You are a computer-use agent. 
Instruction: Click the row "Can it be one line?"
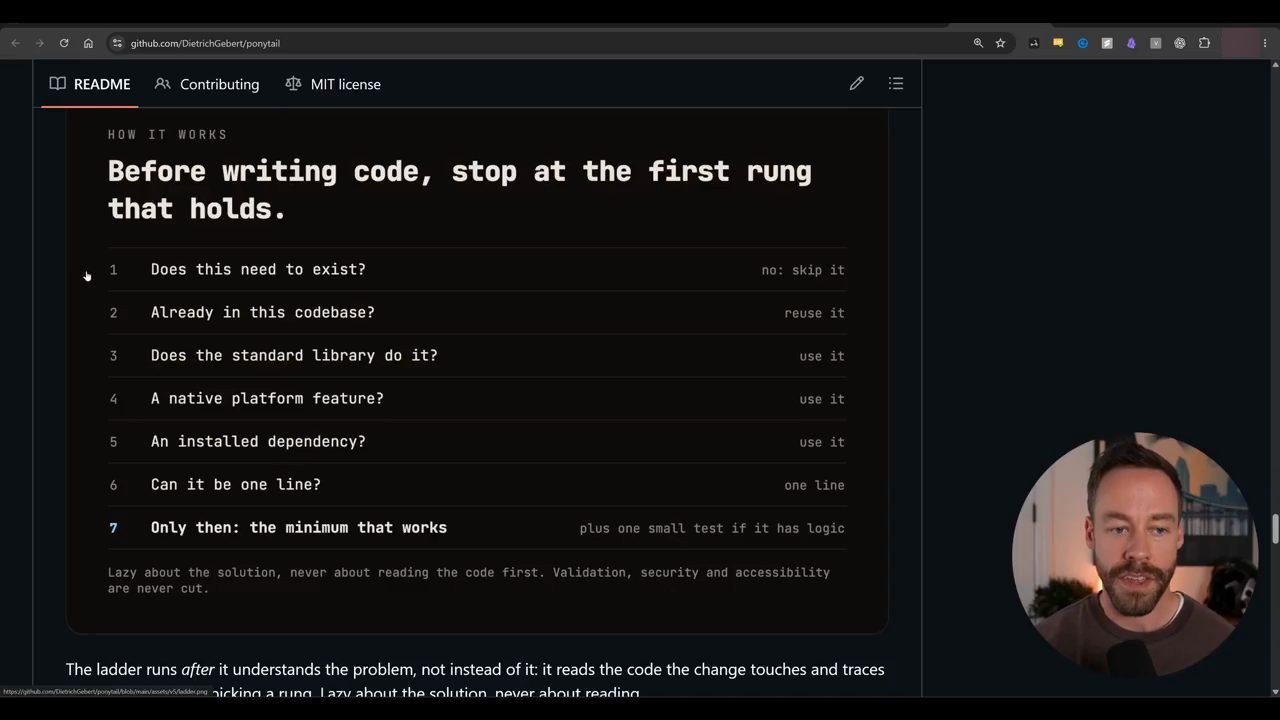tap(477, 485)
